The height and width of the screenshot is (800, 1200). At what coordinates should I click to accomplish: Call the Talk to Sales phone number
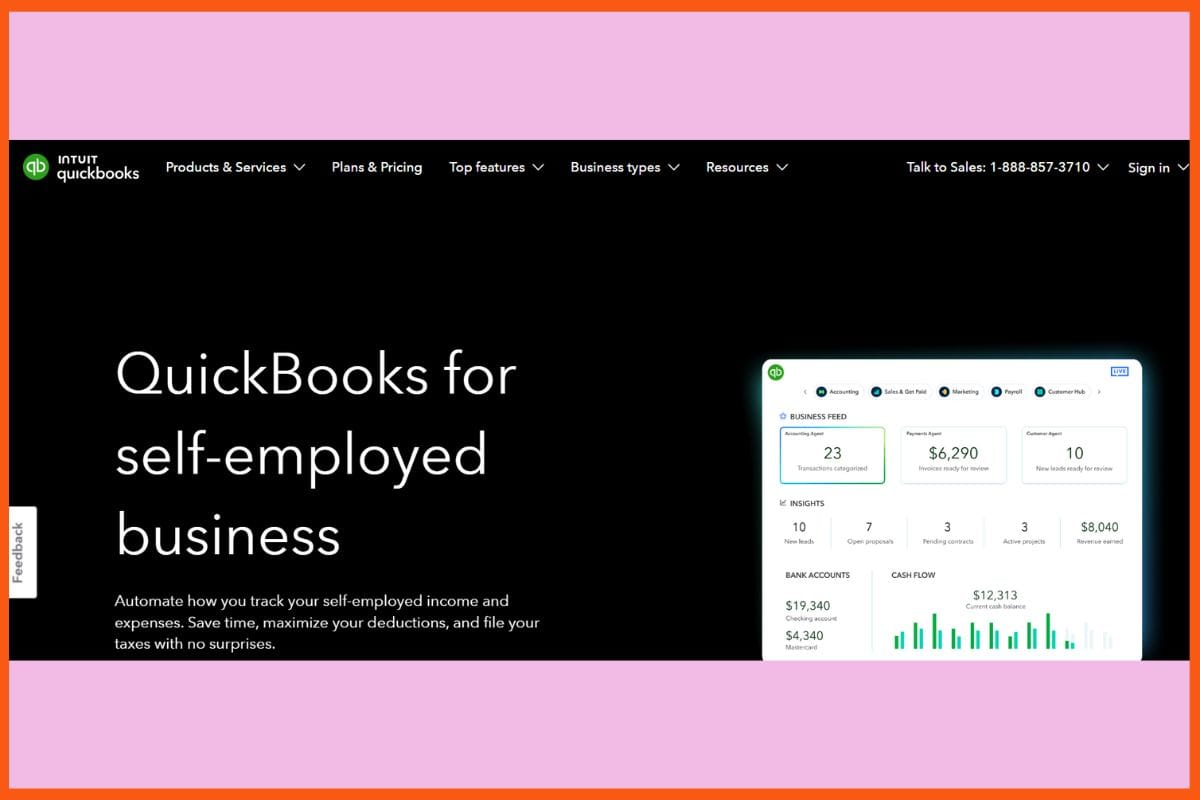pyautogui.click(x=1000, y=167)
